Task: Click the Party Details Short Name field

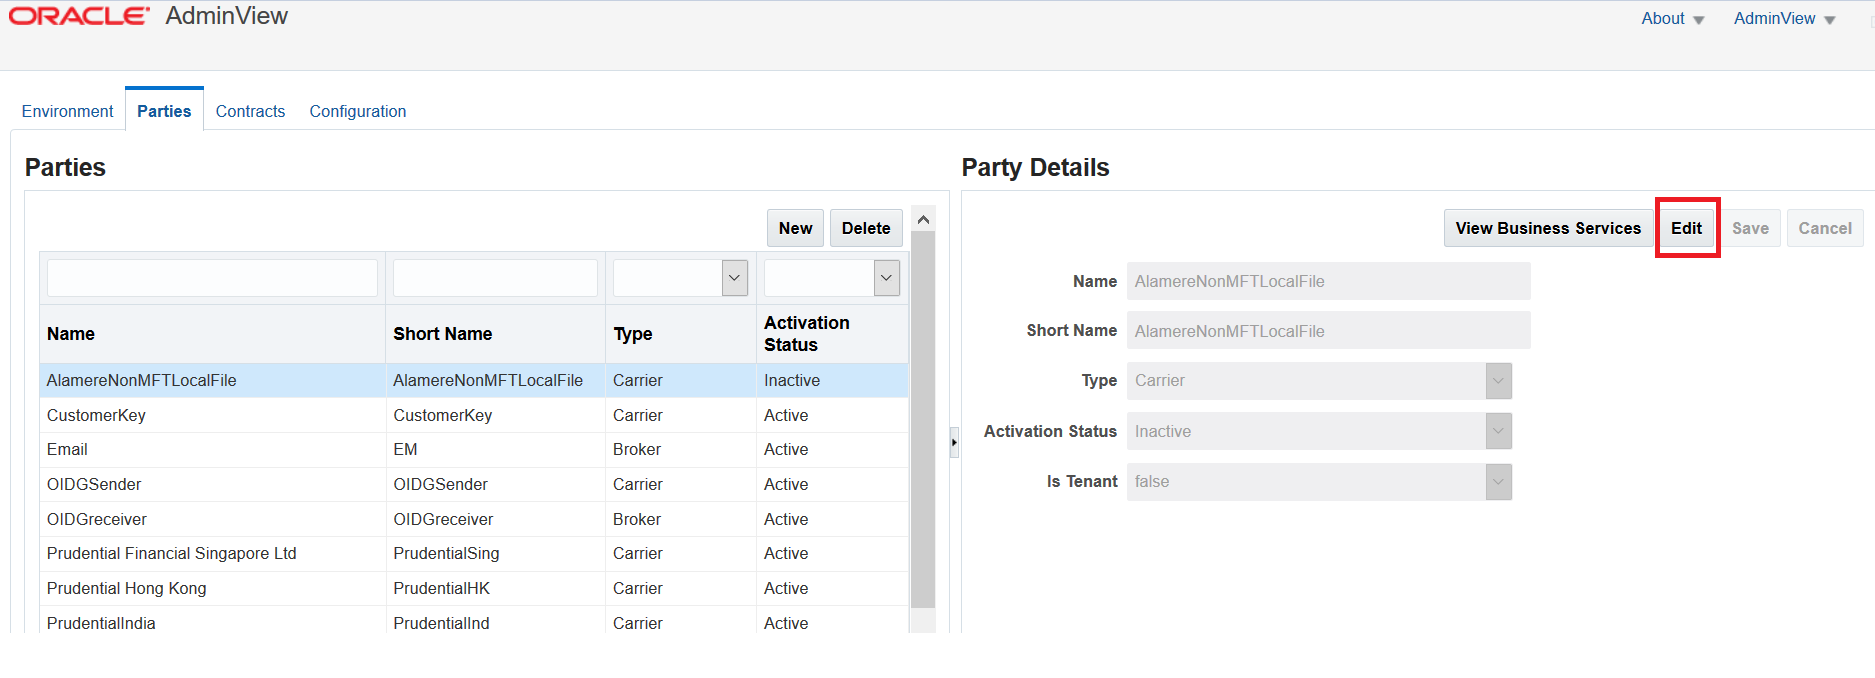Action: [x=1328, y=331]
